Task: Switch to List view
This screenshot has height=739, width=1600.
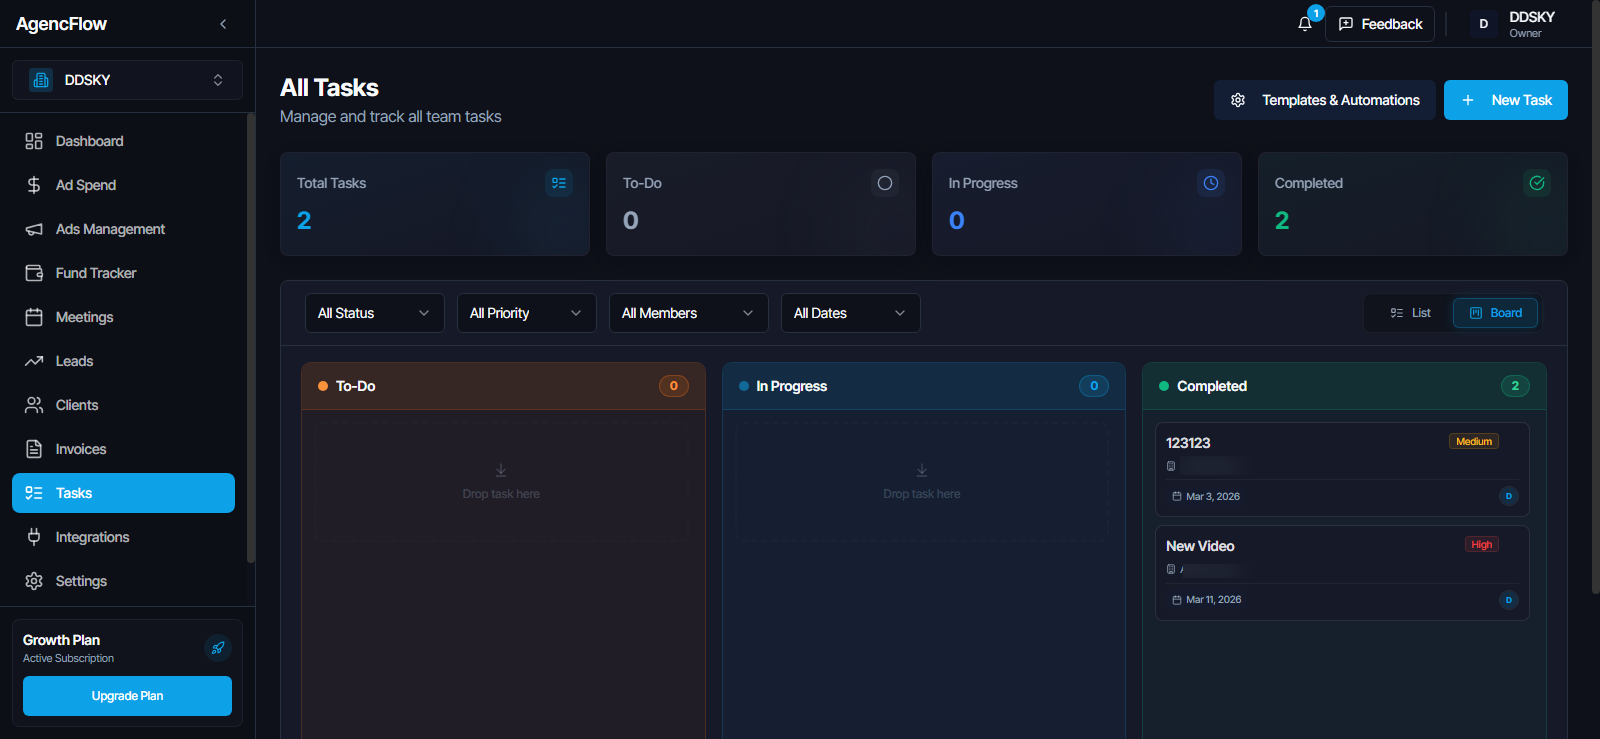Action: pyautogui.click(x=1410, y=313)
